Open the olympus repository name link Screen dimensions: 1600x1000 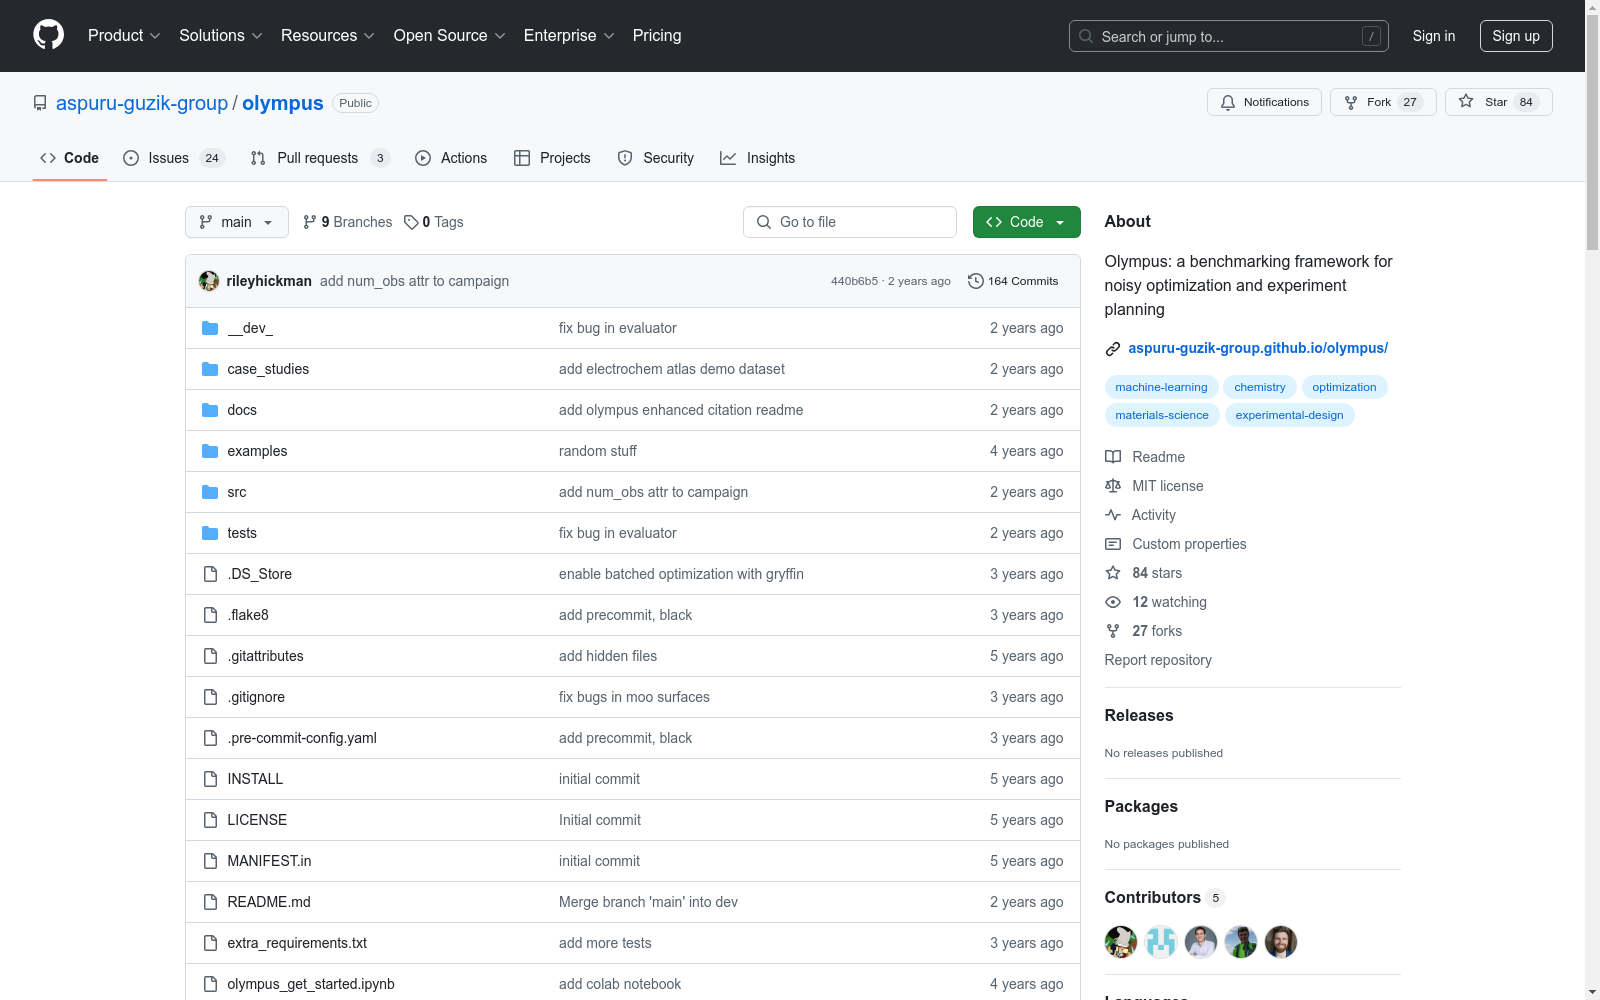coord(283,103)
